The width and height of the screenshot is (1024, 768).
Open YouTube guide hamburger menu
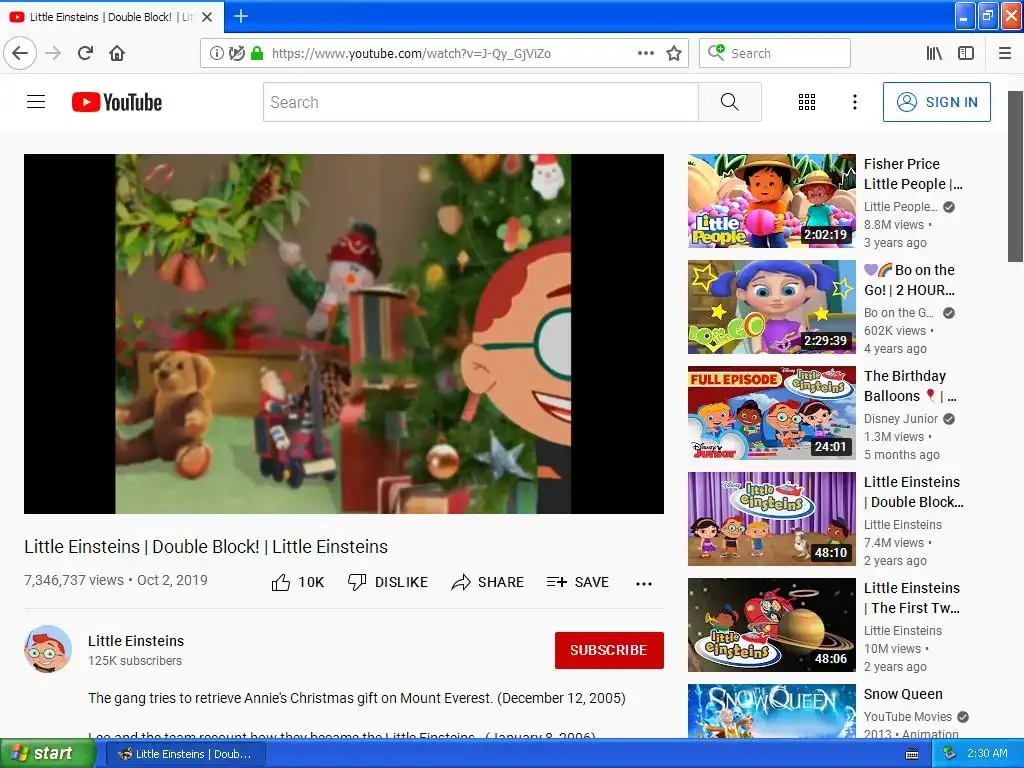pos(36,102)
